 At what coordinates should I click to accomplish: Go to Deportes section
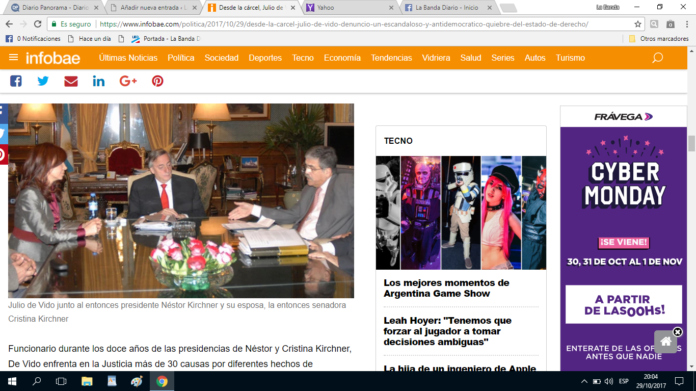pos(265,58)
